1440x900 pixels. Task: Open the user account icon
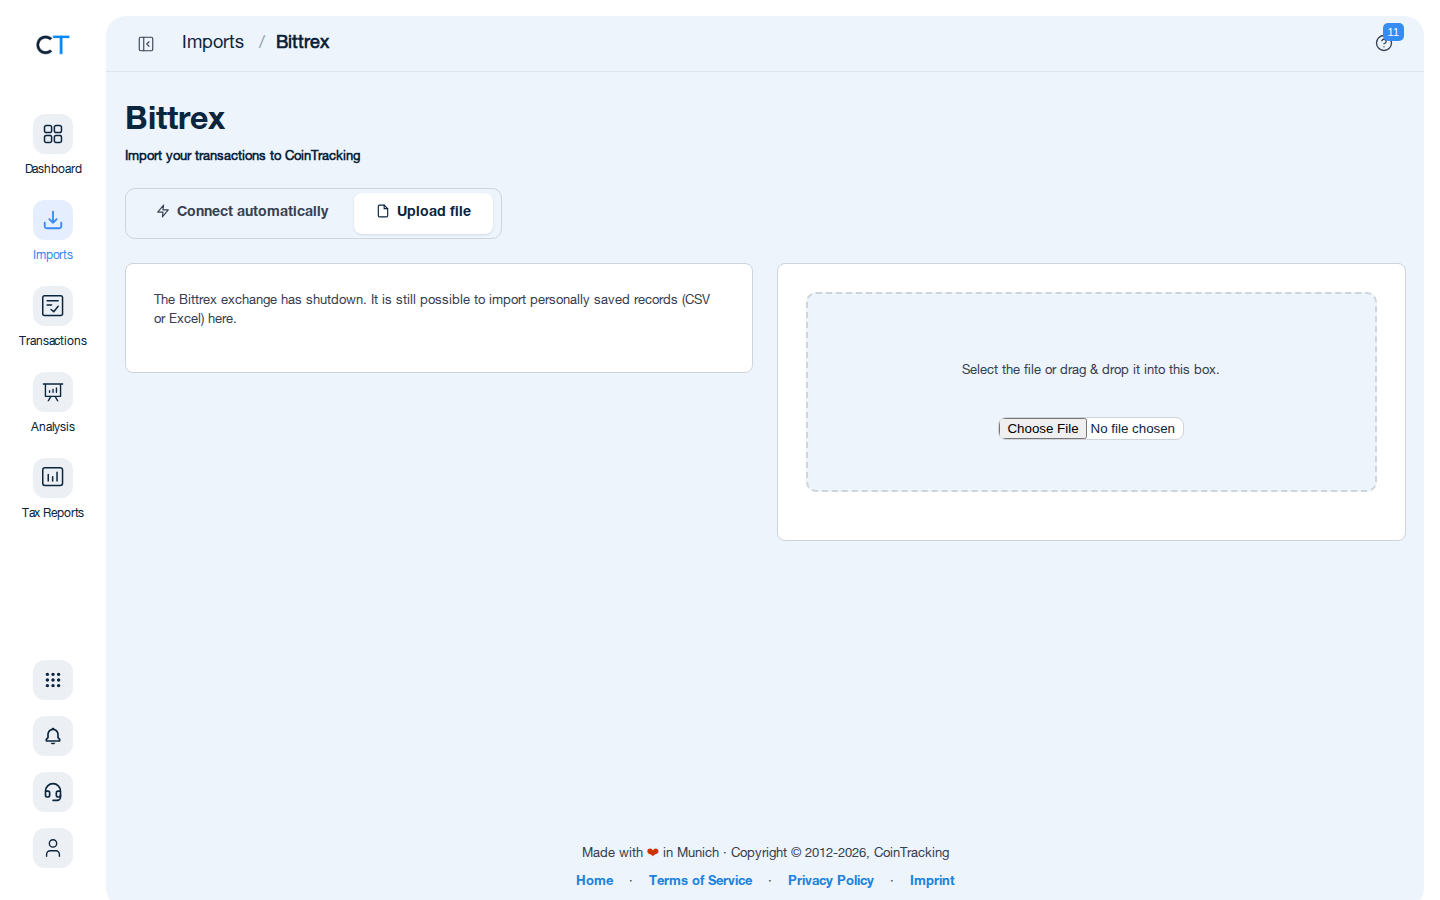pyautogui.click(x=53, y=848)
